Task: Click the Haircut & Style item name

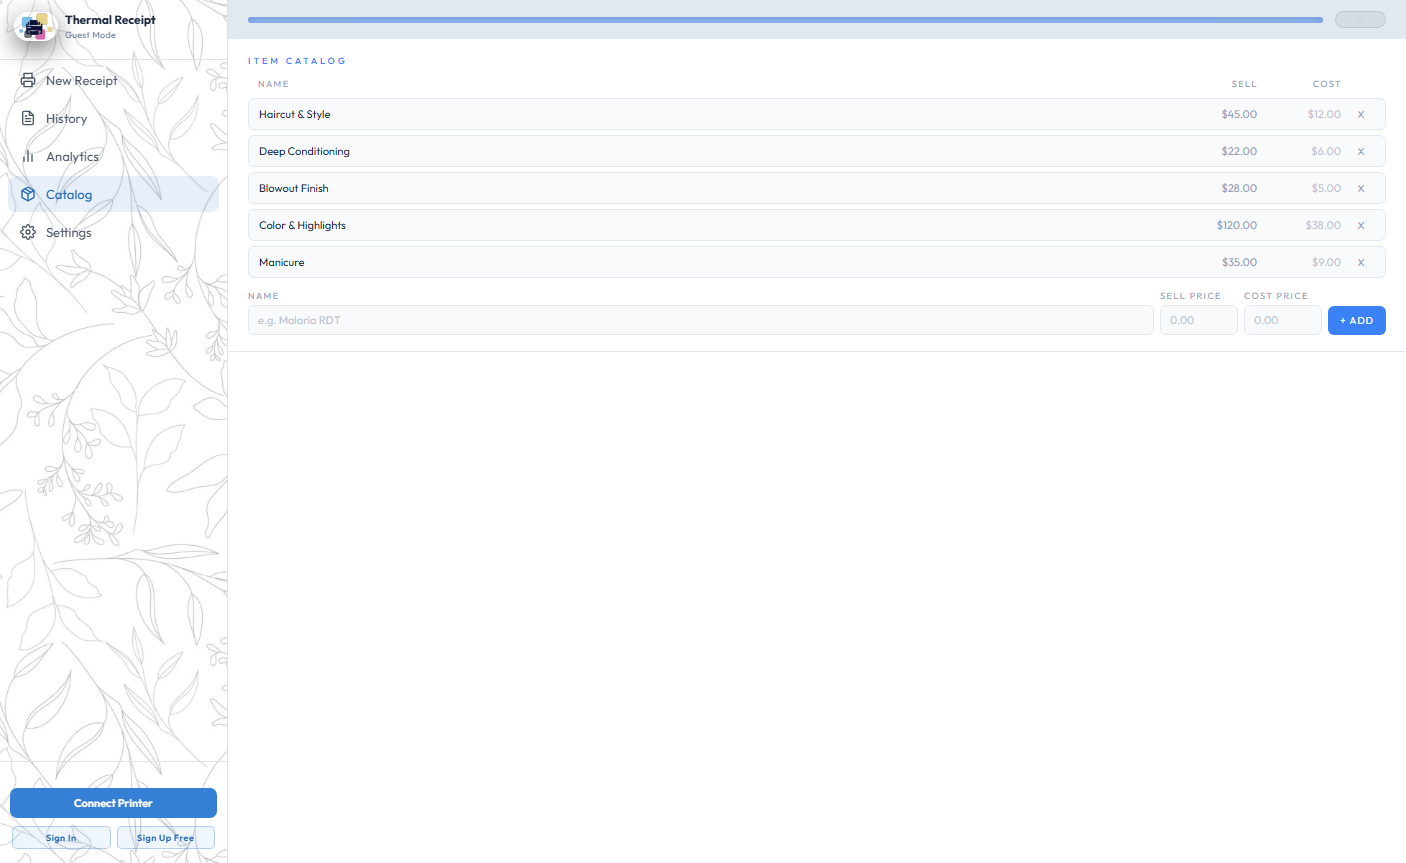Action: click(x=295, y=114)
